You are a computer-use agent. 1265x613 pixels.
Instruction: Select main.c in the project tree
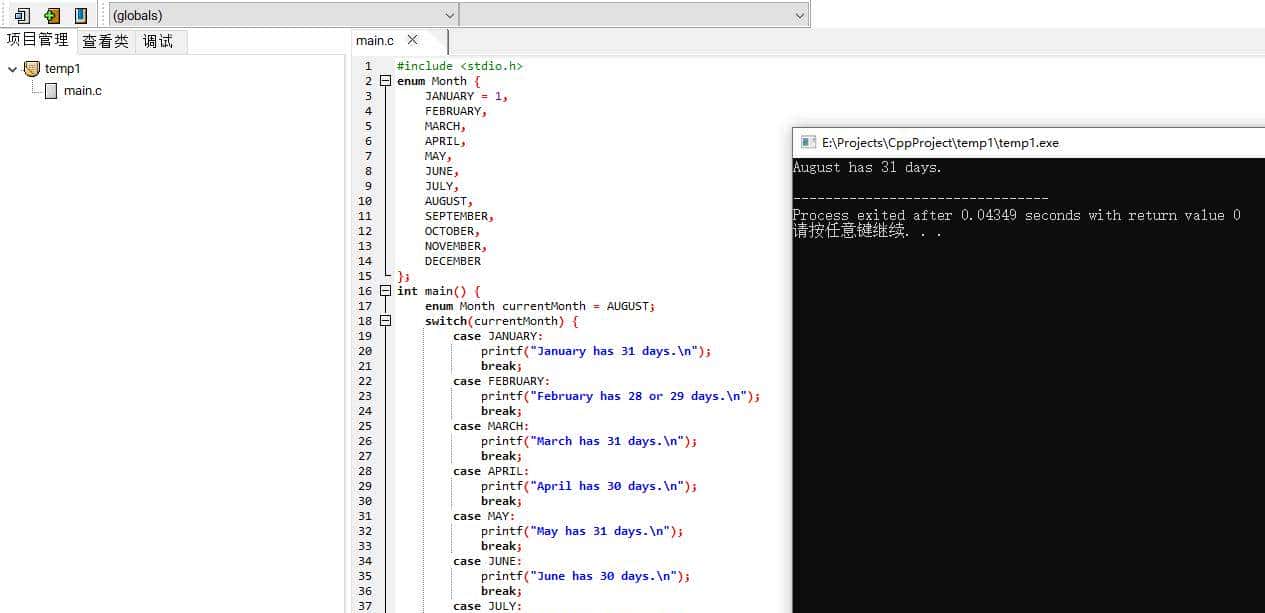[x=83, y=91]
